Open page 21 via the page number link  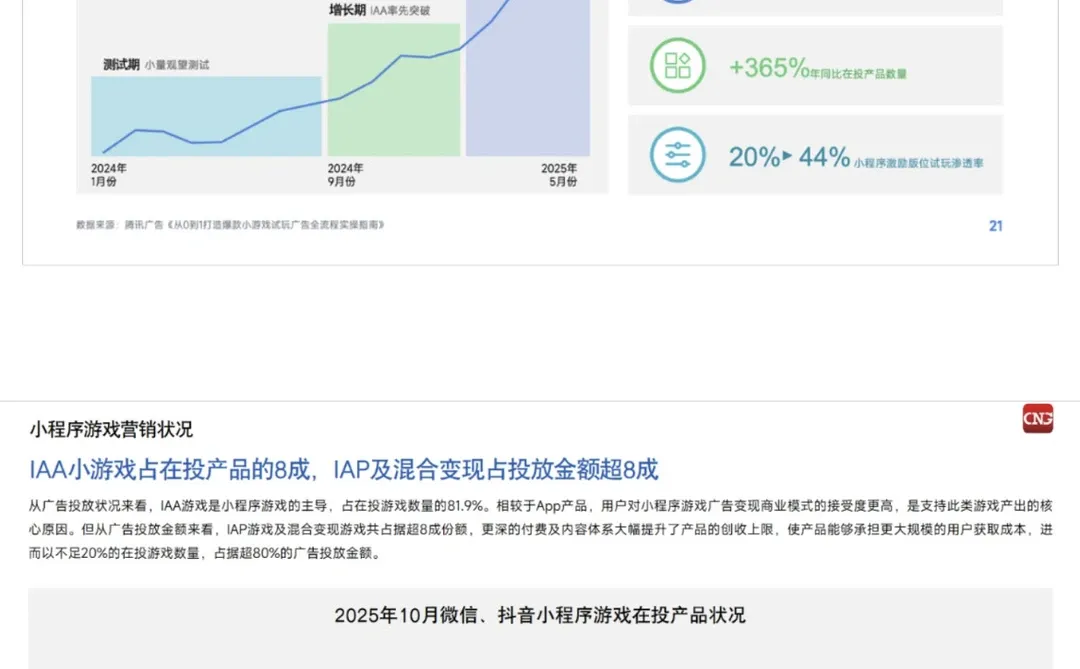coord(995,226)
